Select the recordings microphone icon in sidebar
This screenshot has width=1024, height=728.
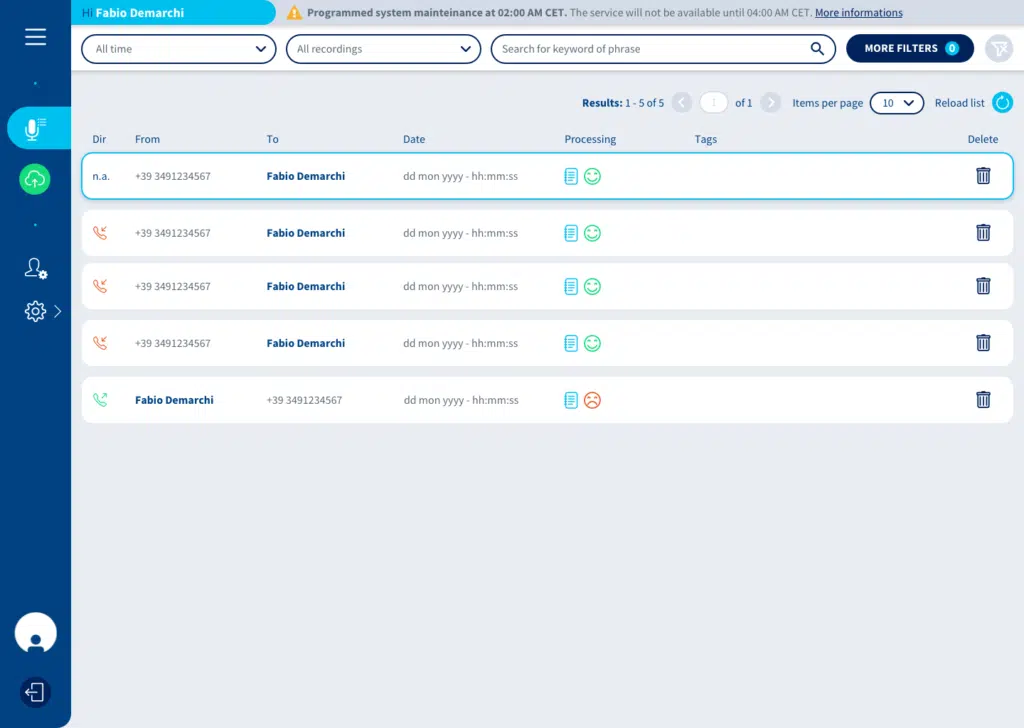tap(36, 128)
